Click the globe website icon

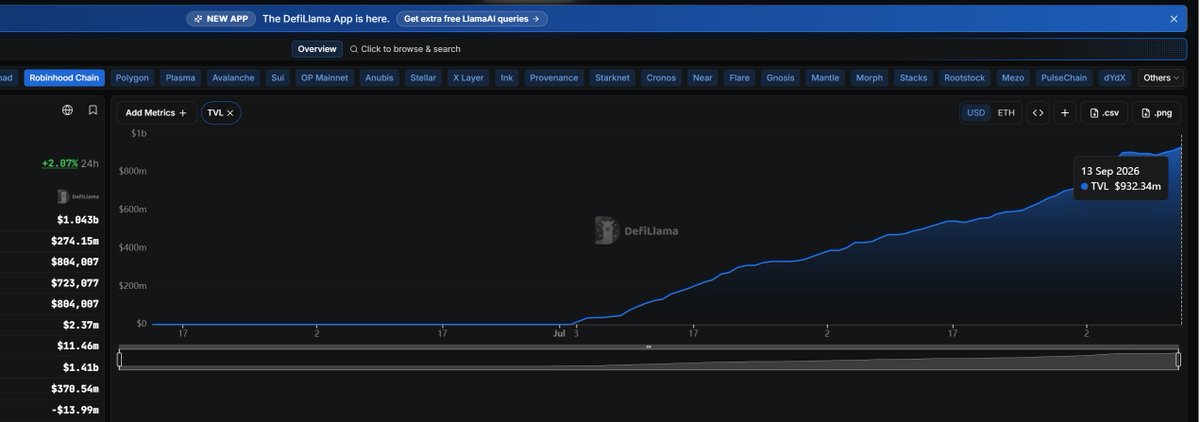[x=67, y=110]
